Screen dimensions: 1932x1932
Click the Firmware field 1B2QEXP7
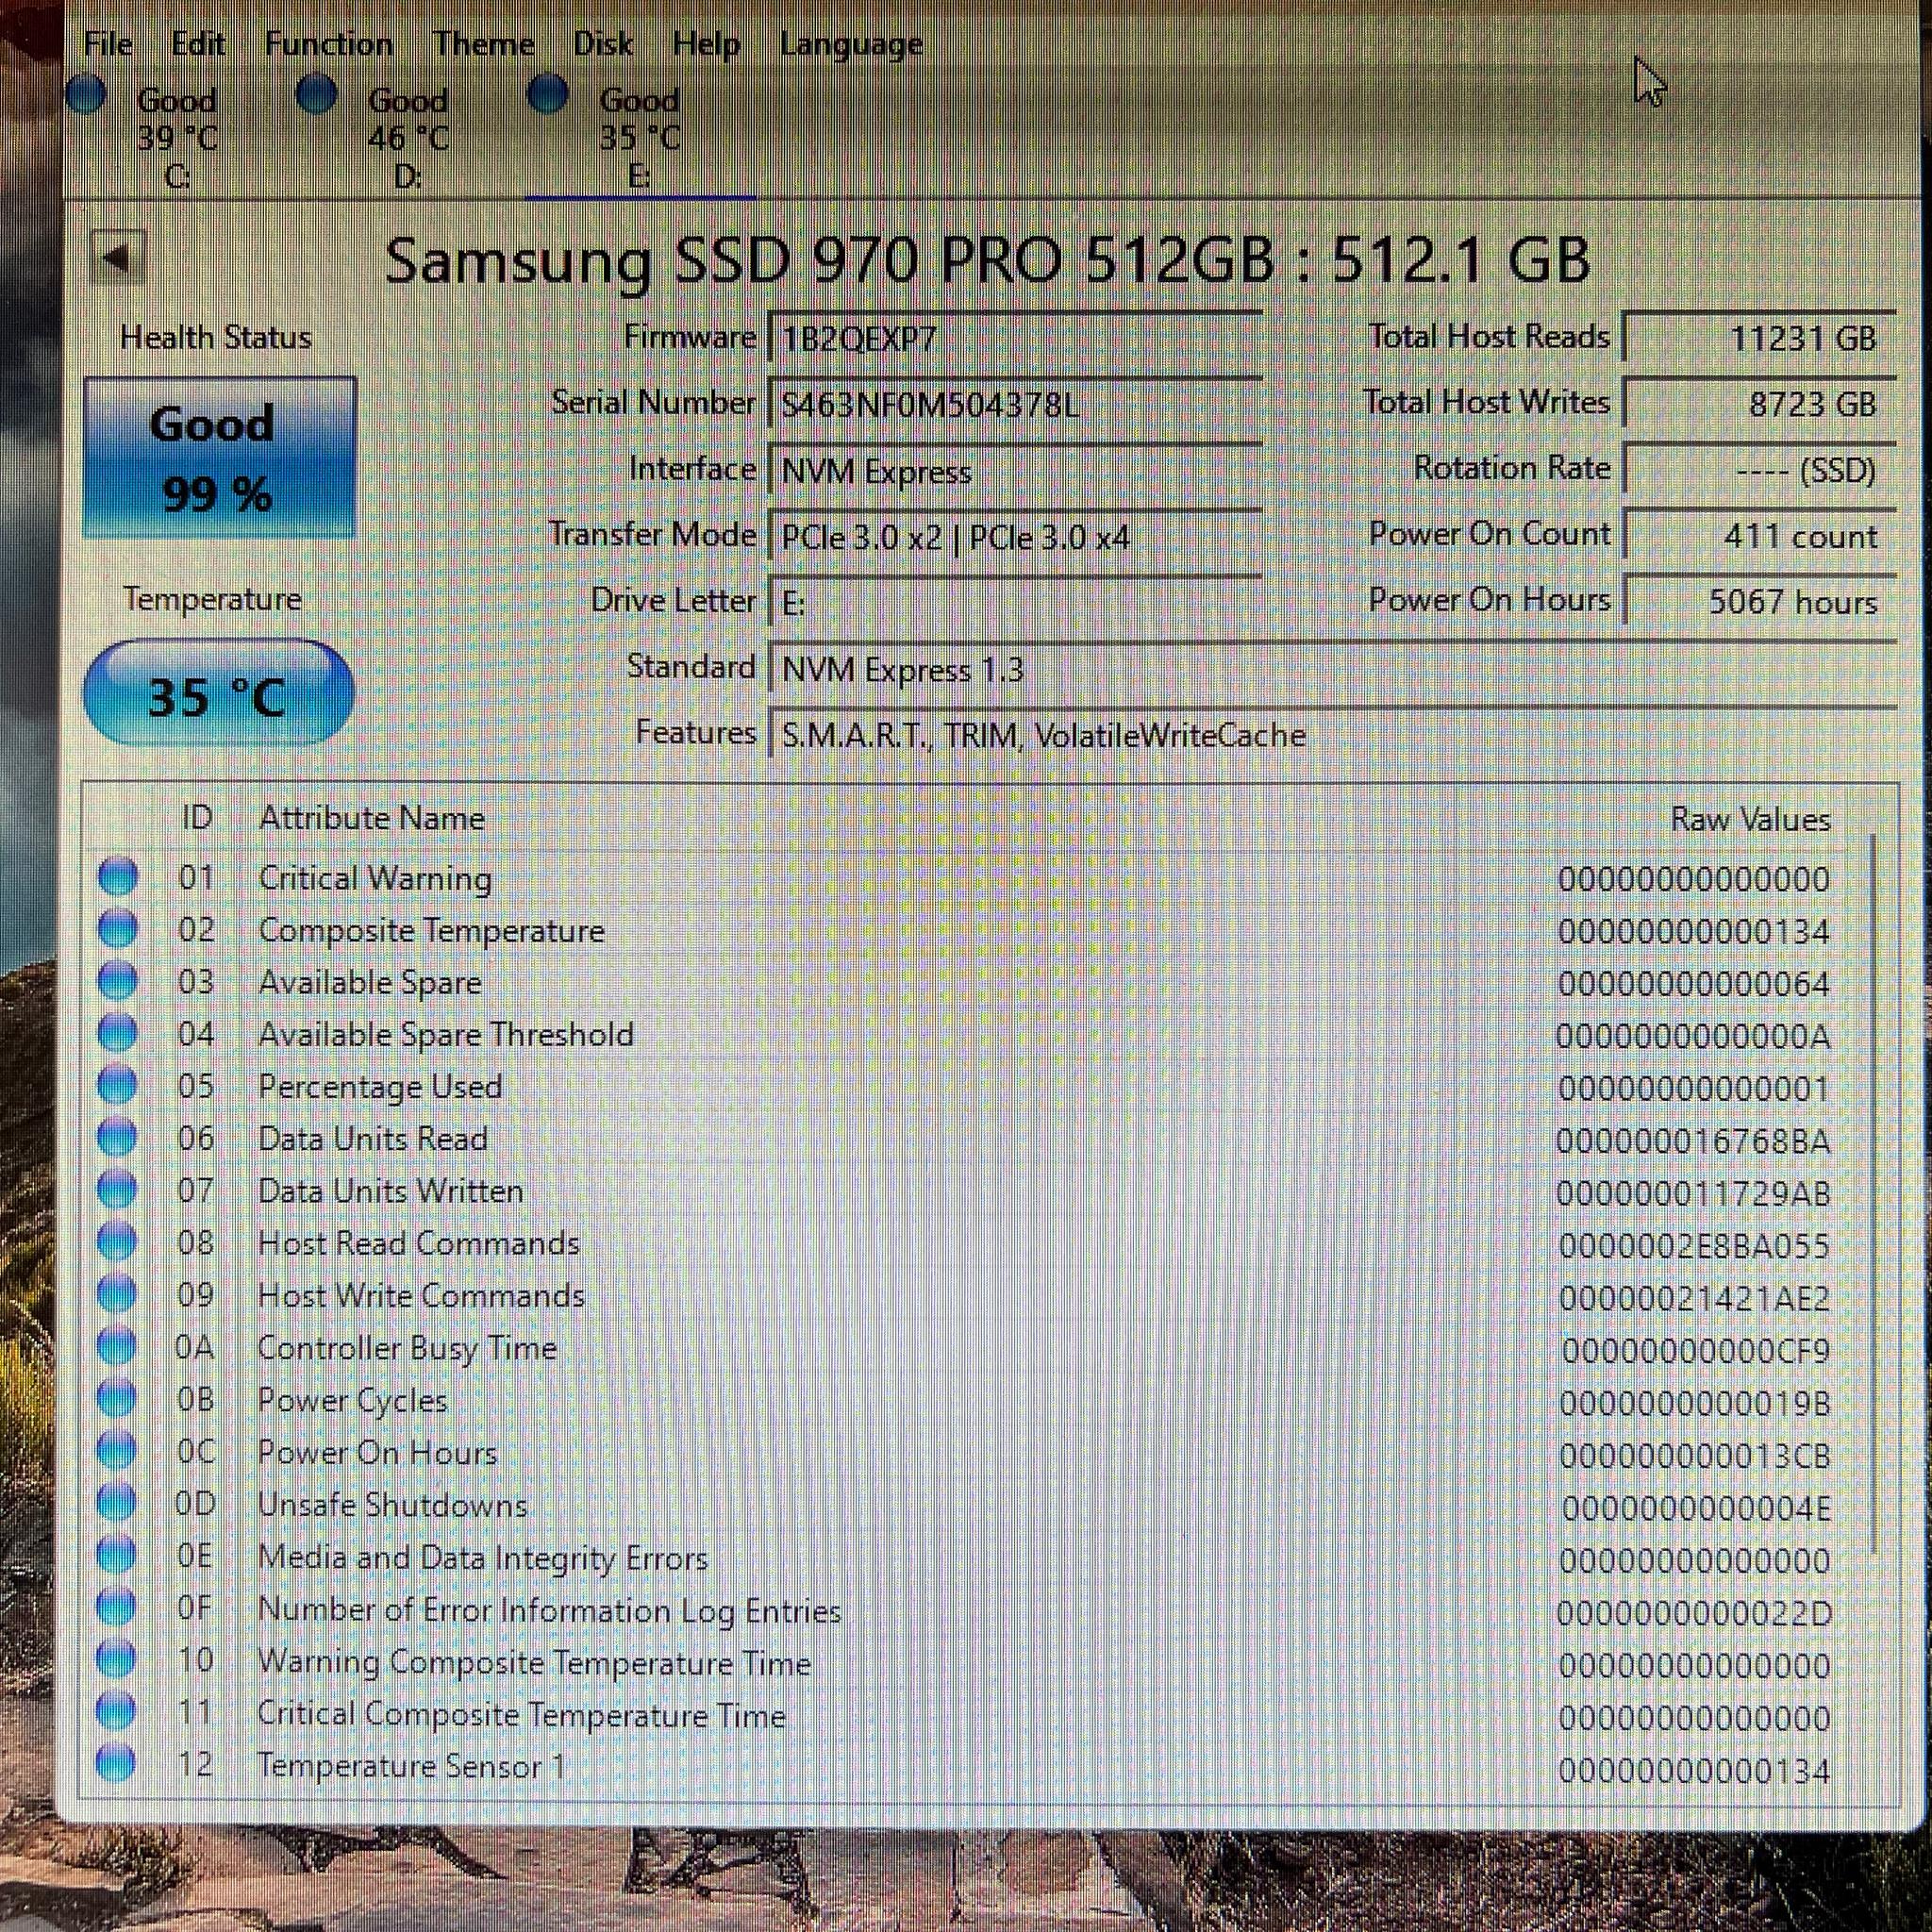pos(1015,338)
